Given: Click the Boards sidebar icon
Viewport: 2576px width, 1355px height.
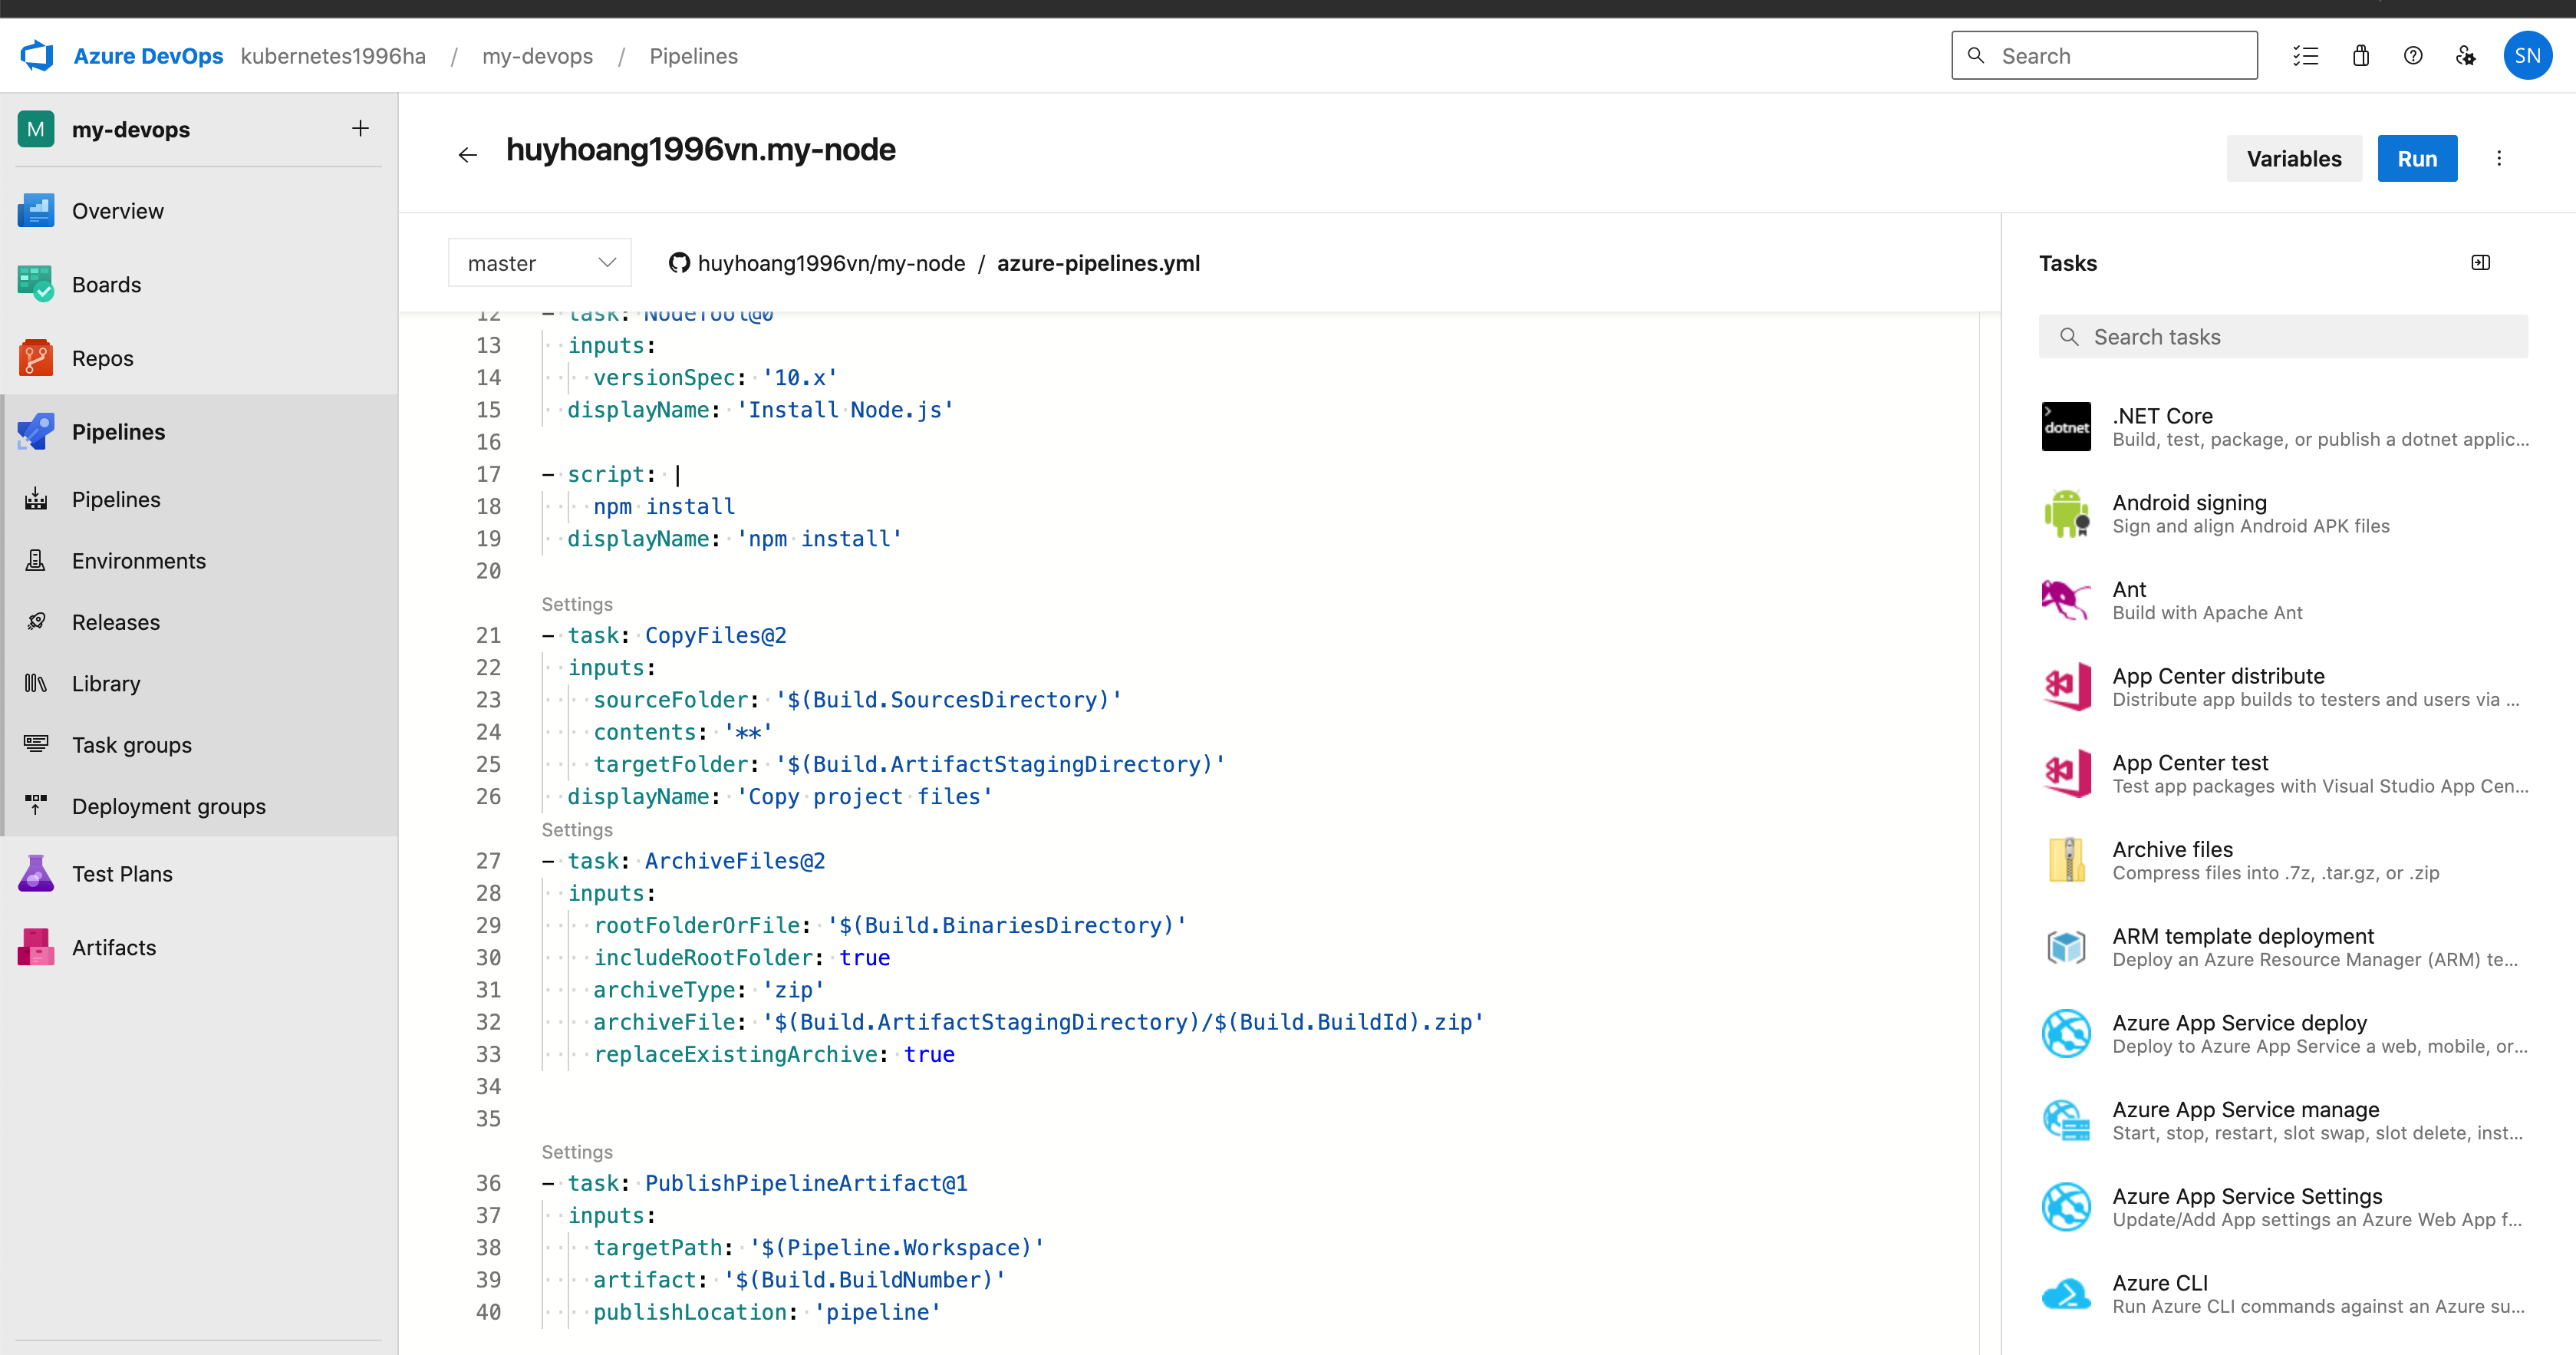Looking at the screenshot, I should point(36,285).
